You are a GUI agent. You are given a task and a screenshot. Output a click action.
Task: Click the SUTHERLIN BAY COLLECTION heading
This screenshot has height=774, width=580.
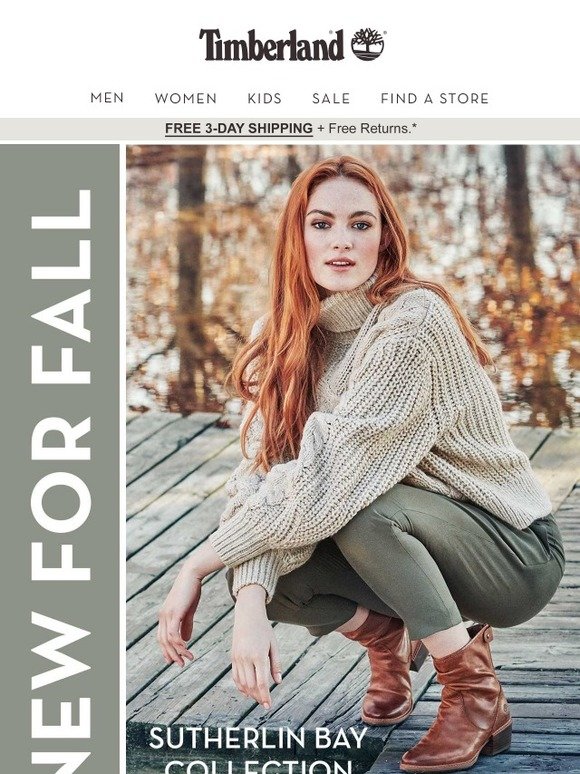[x=258, y=749]
